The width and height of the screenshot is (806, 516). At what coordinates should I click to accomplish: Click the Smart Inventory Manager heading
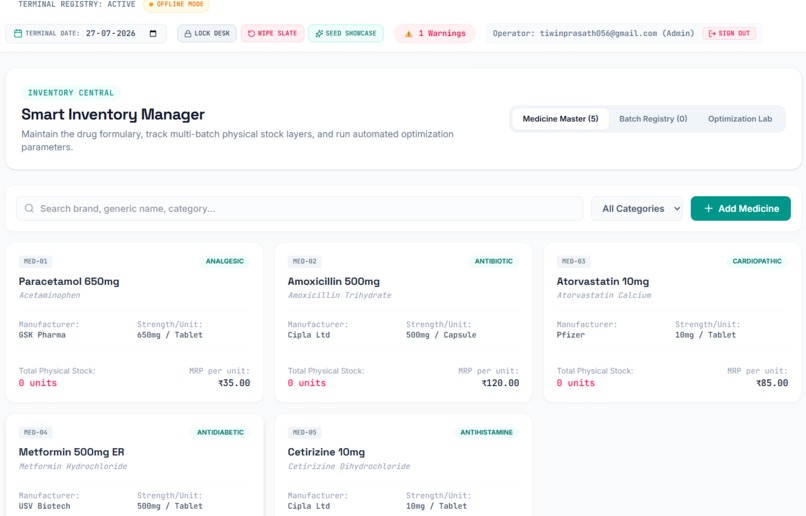113,114
